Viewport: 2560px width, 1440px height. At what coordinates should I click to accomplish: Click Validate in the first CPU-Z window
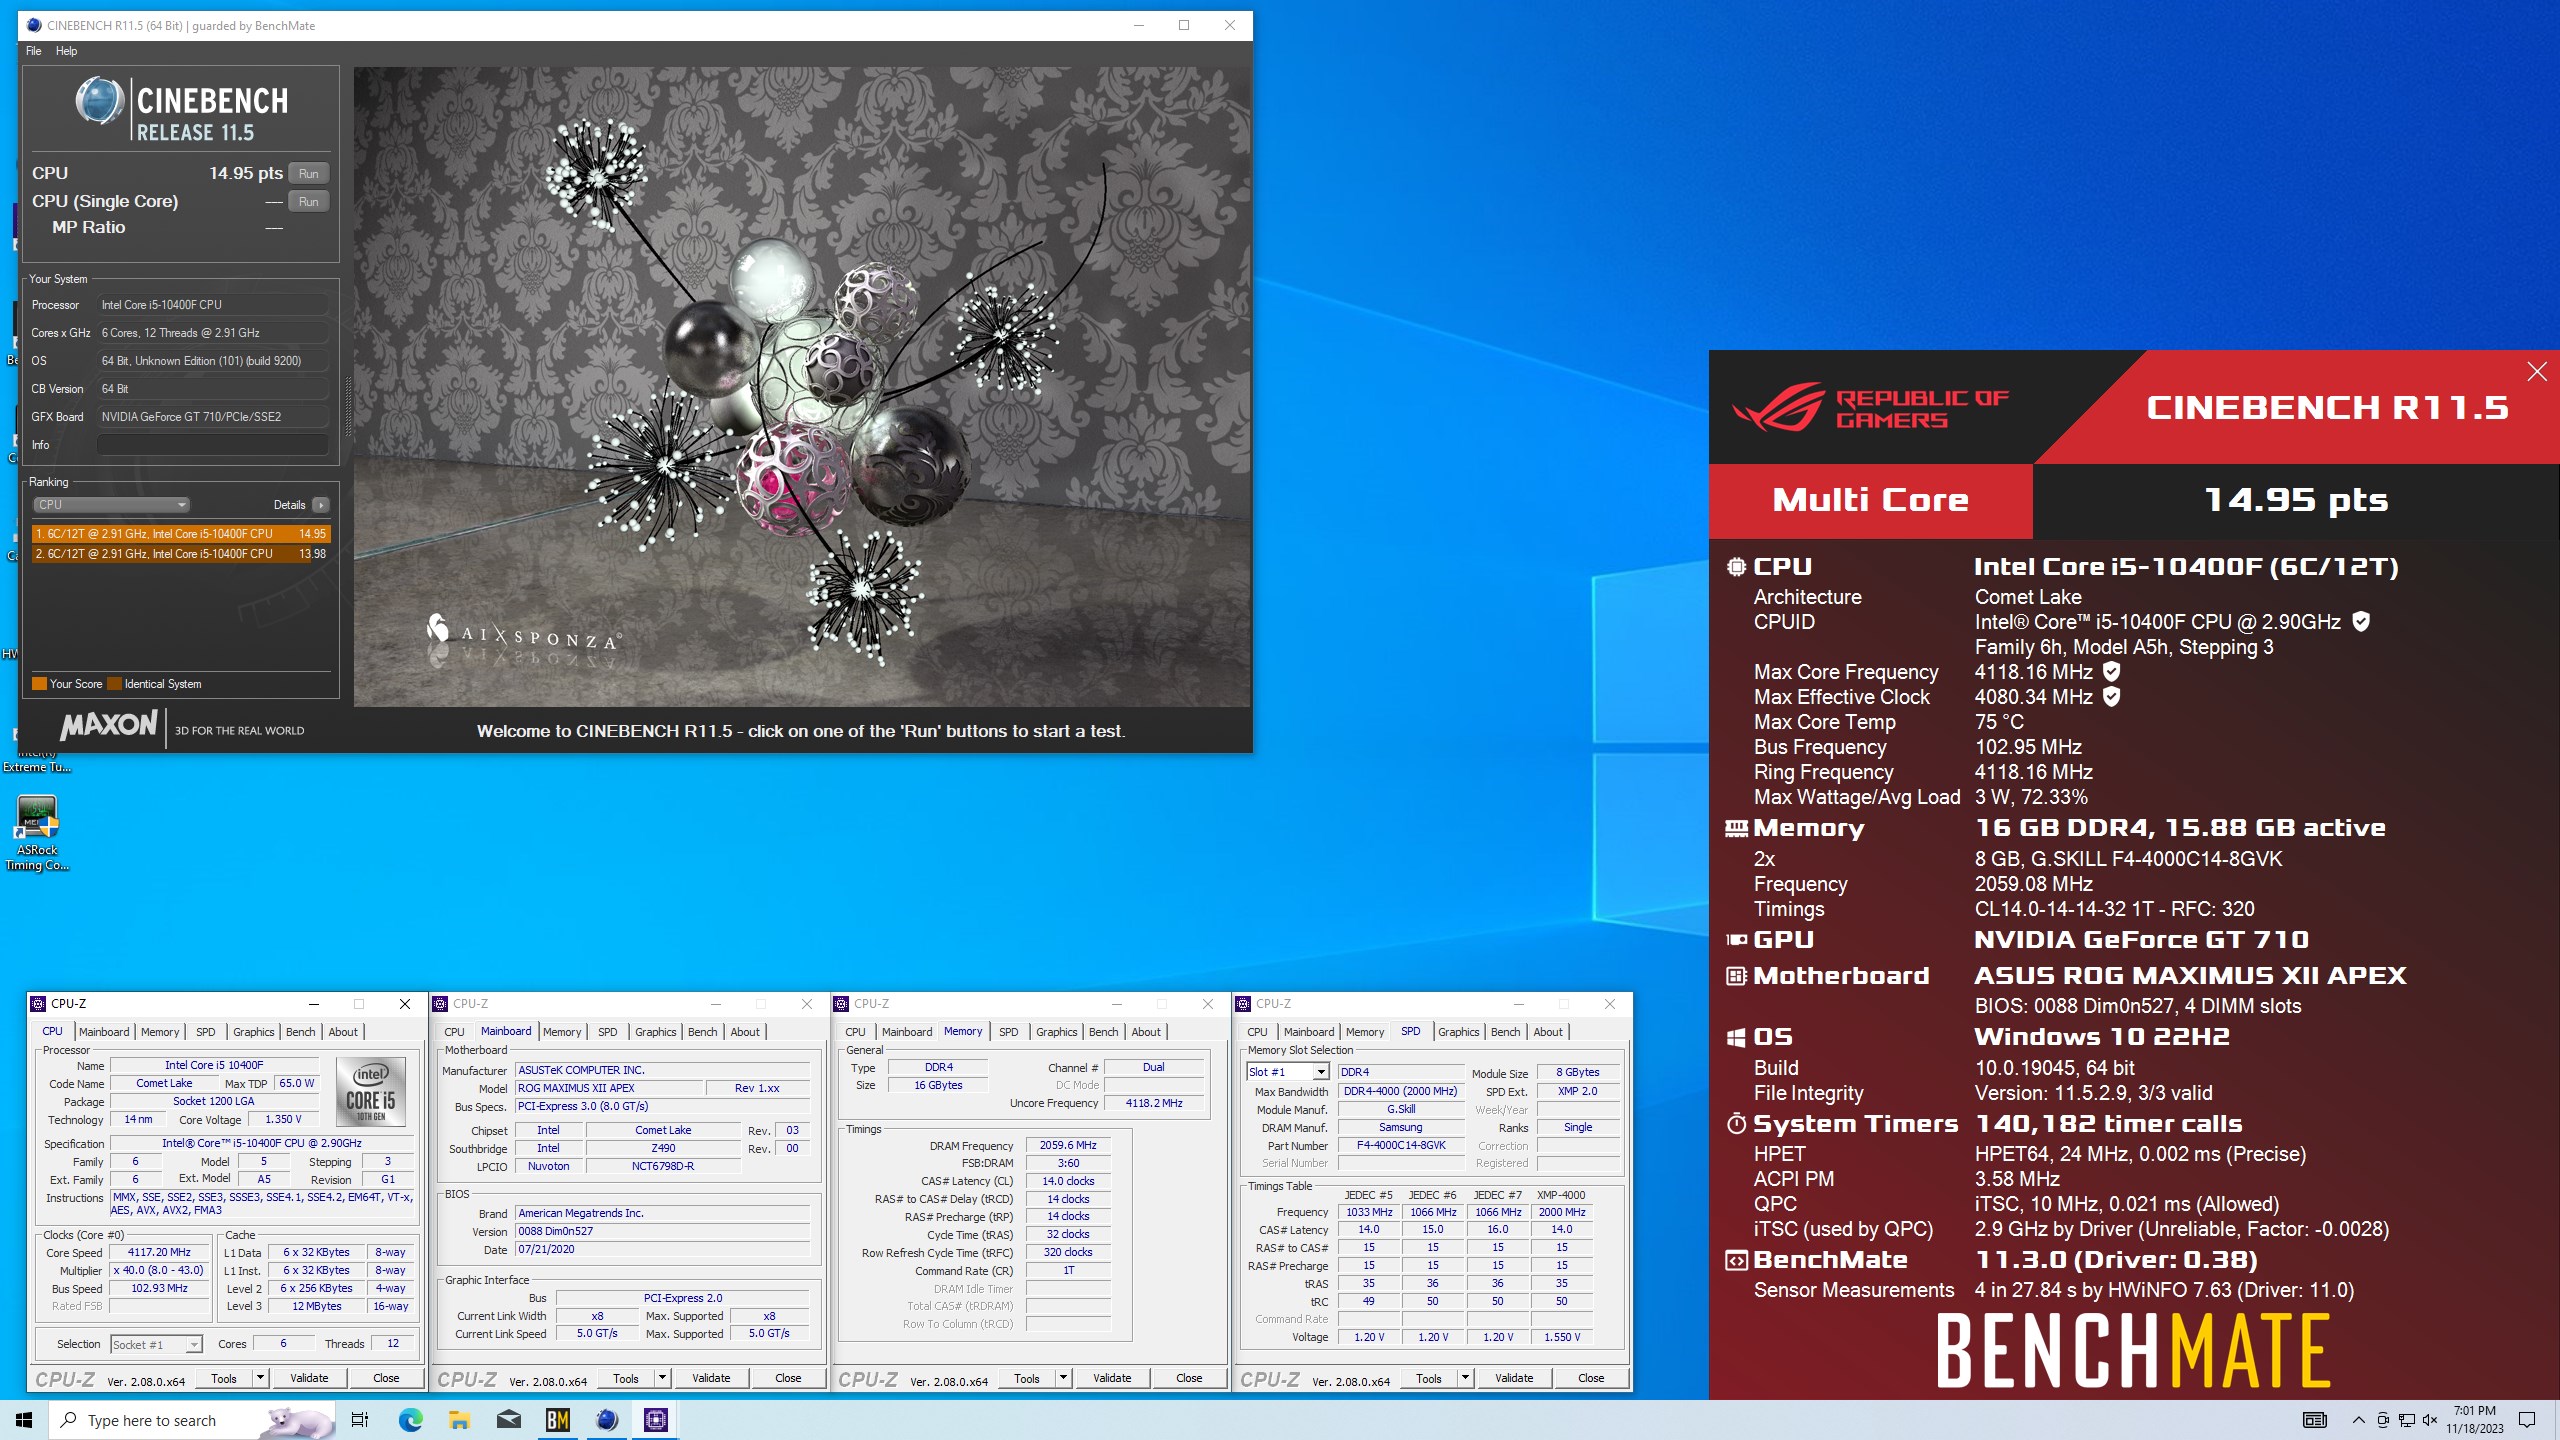click(x=309, y=1378)
